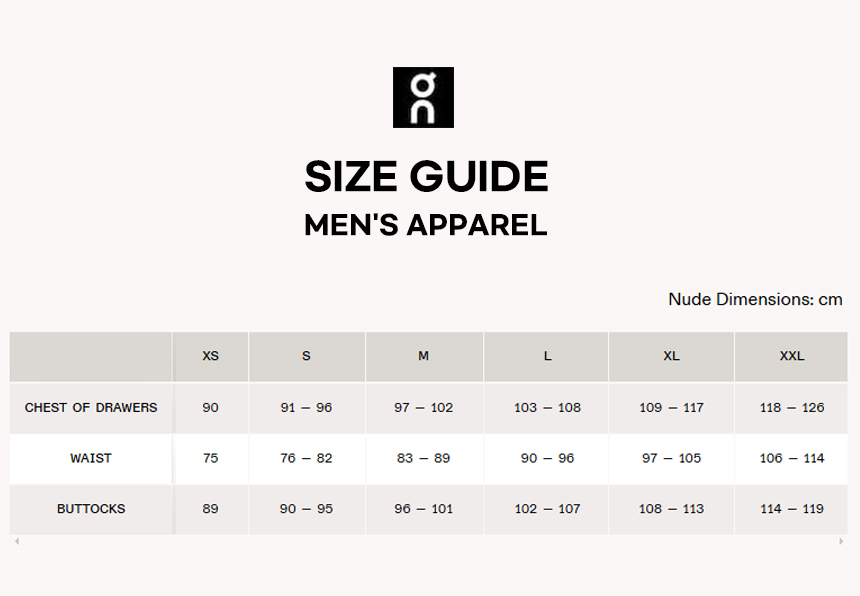
Task: Click the SIZE GUIDE heading
Action: point(426,177)
